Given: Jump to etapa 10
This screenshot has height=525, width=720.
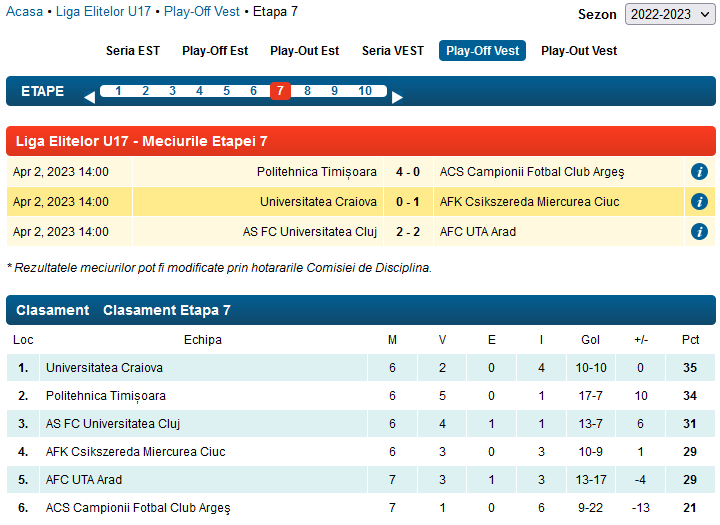Looking at the screenshot, I should (365, 91).
